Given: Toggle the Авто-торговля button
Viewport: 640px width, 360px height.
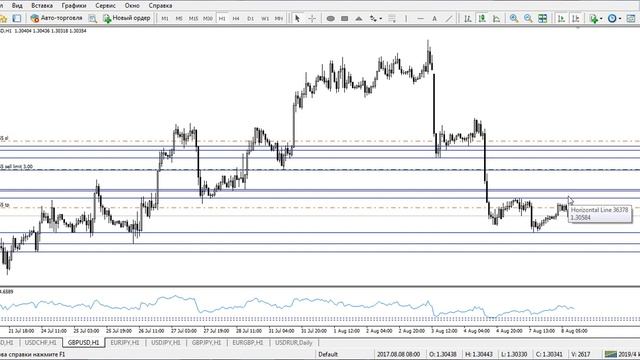Looking at the screenshot, I should [x=56, y=18].
